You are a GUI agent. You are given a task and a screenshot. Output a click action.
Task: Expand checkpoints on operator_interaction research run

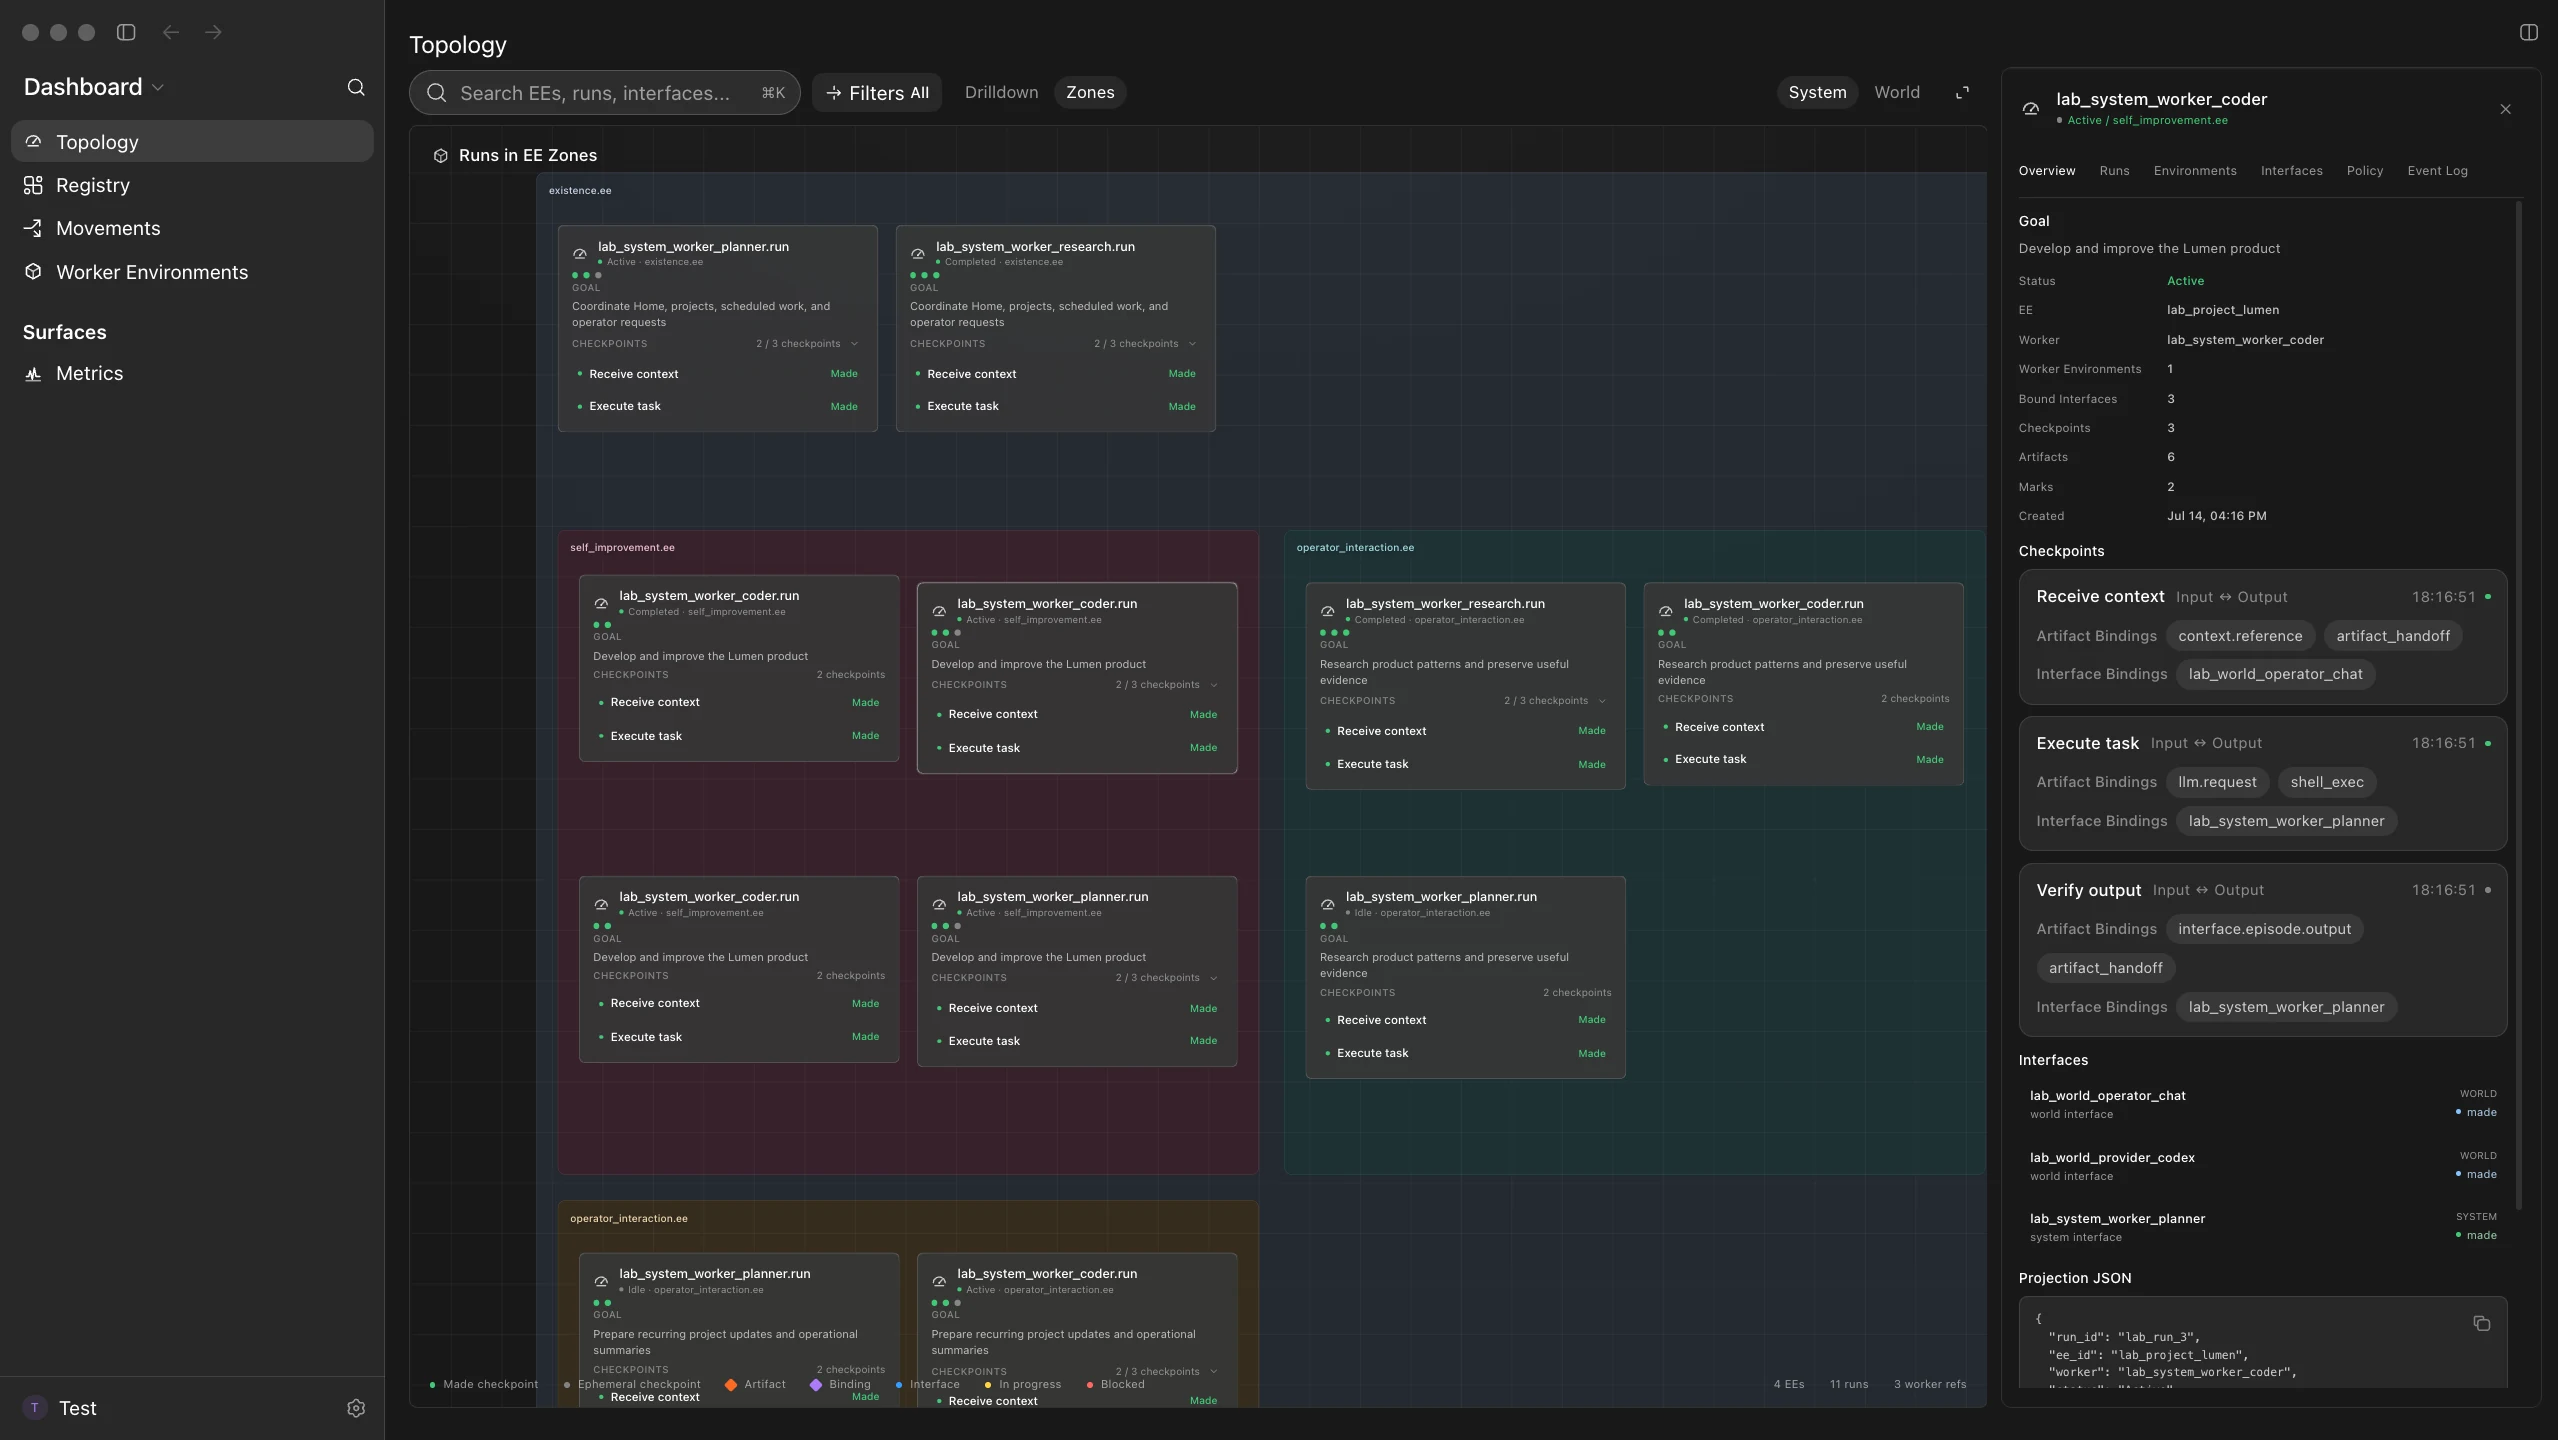tap(1602, 701)
